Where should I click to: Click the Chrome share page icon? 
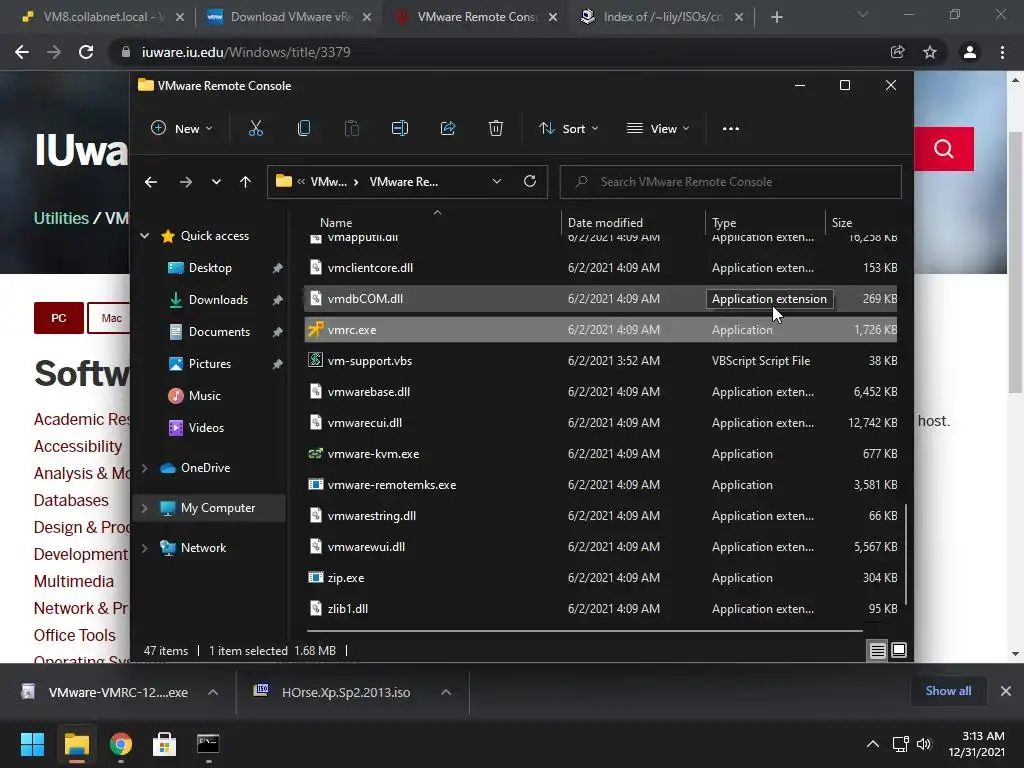(897, 52)
